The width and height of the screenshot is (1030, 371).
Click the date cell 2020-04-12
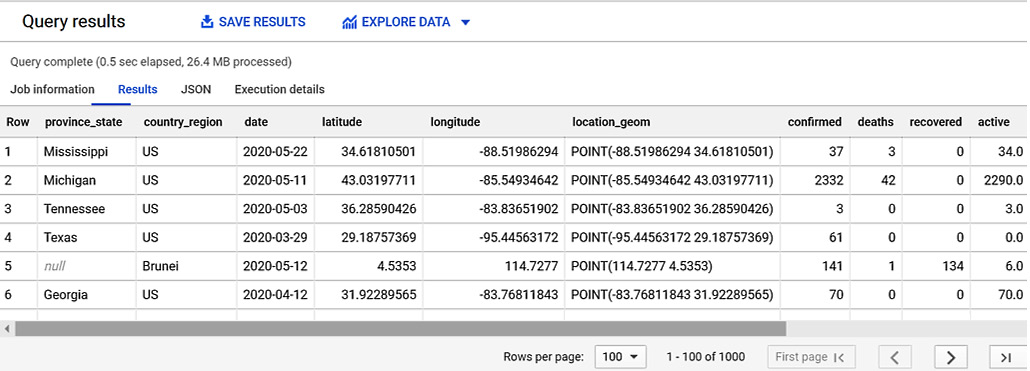click(x=275, y=295)
